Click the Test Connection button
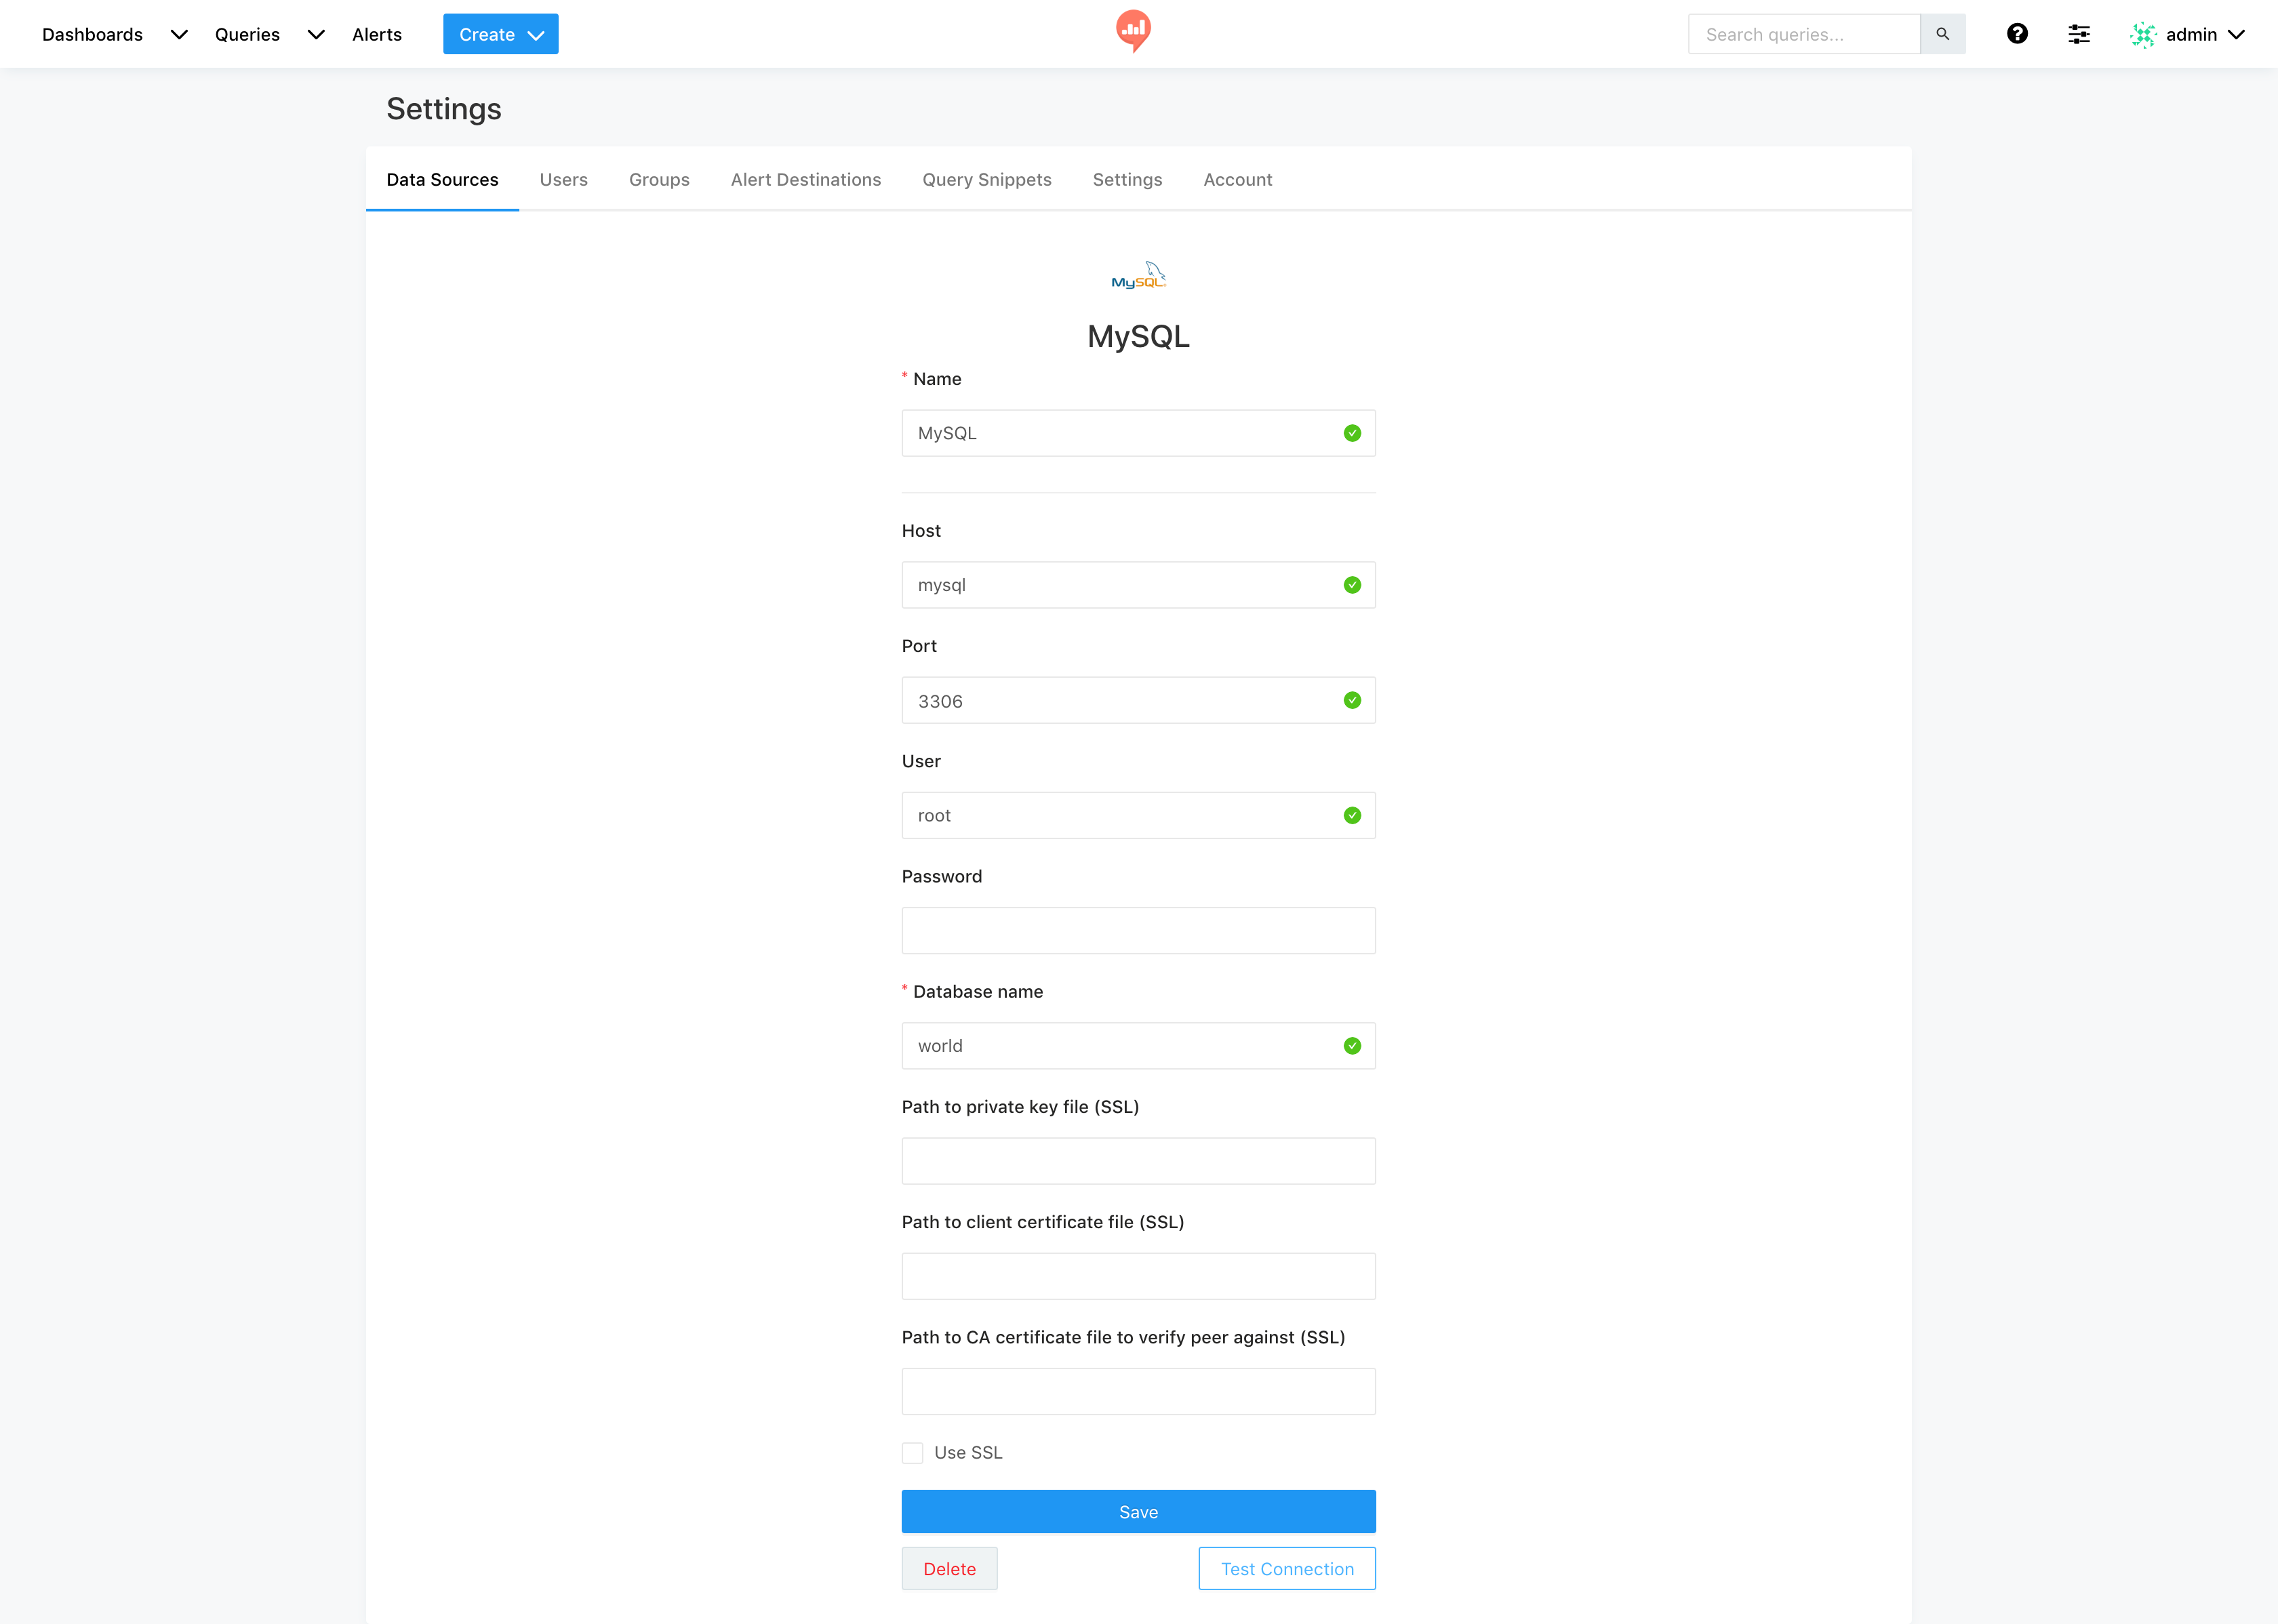 point(1286,1568)
